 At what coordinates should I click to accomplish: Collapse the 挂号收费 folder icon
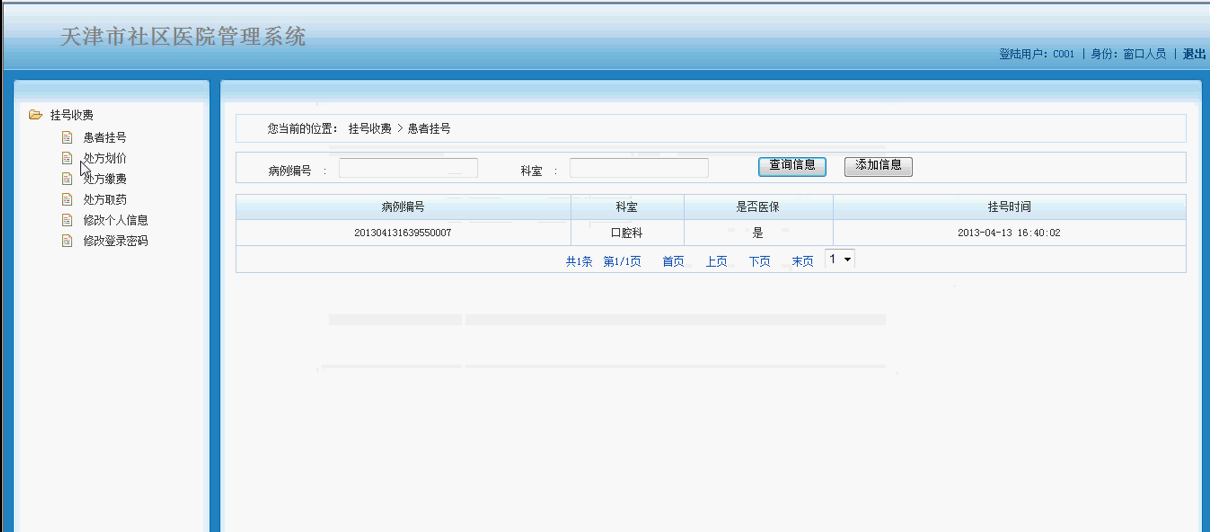pos(35,115)
